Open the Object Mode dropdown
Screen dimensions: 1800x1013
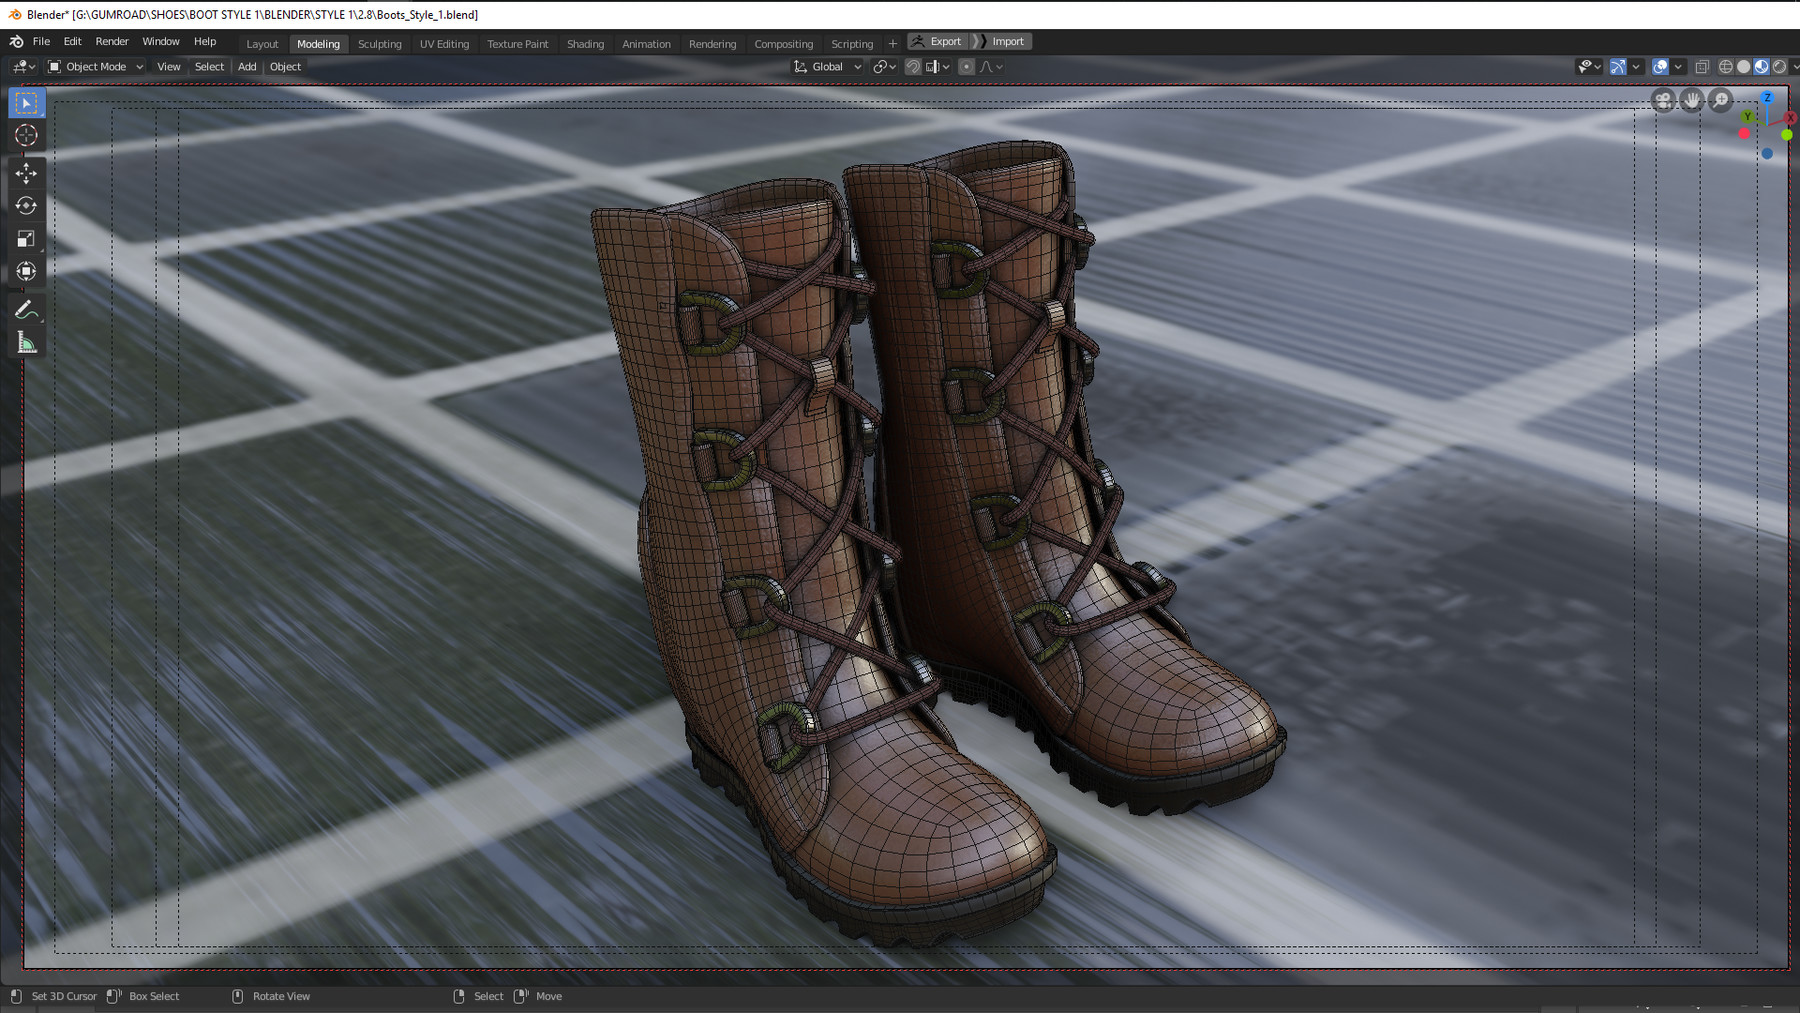[x=96, y=67]
